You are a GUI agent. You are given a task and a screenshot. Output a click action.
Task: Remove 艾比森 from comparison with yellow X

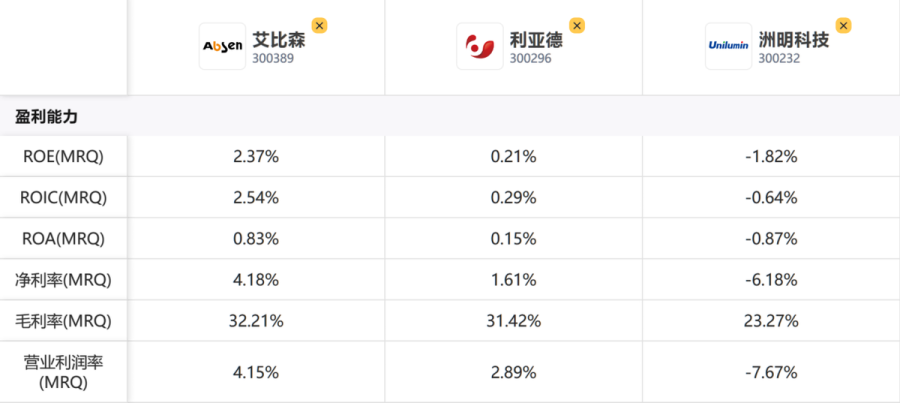[320, 26]
